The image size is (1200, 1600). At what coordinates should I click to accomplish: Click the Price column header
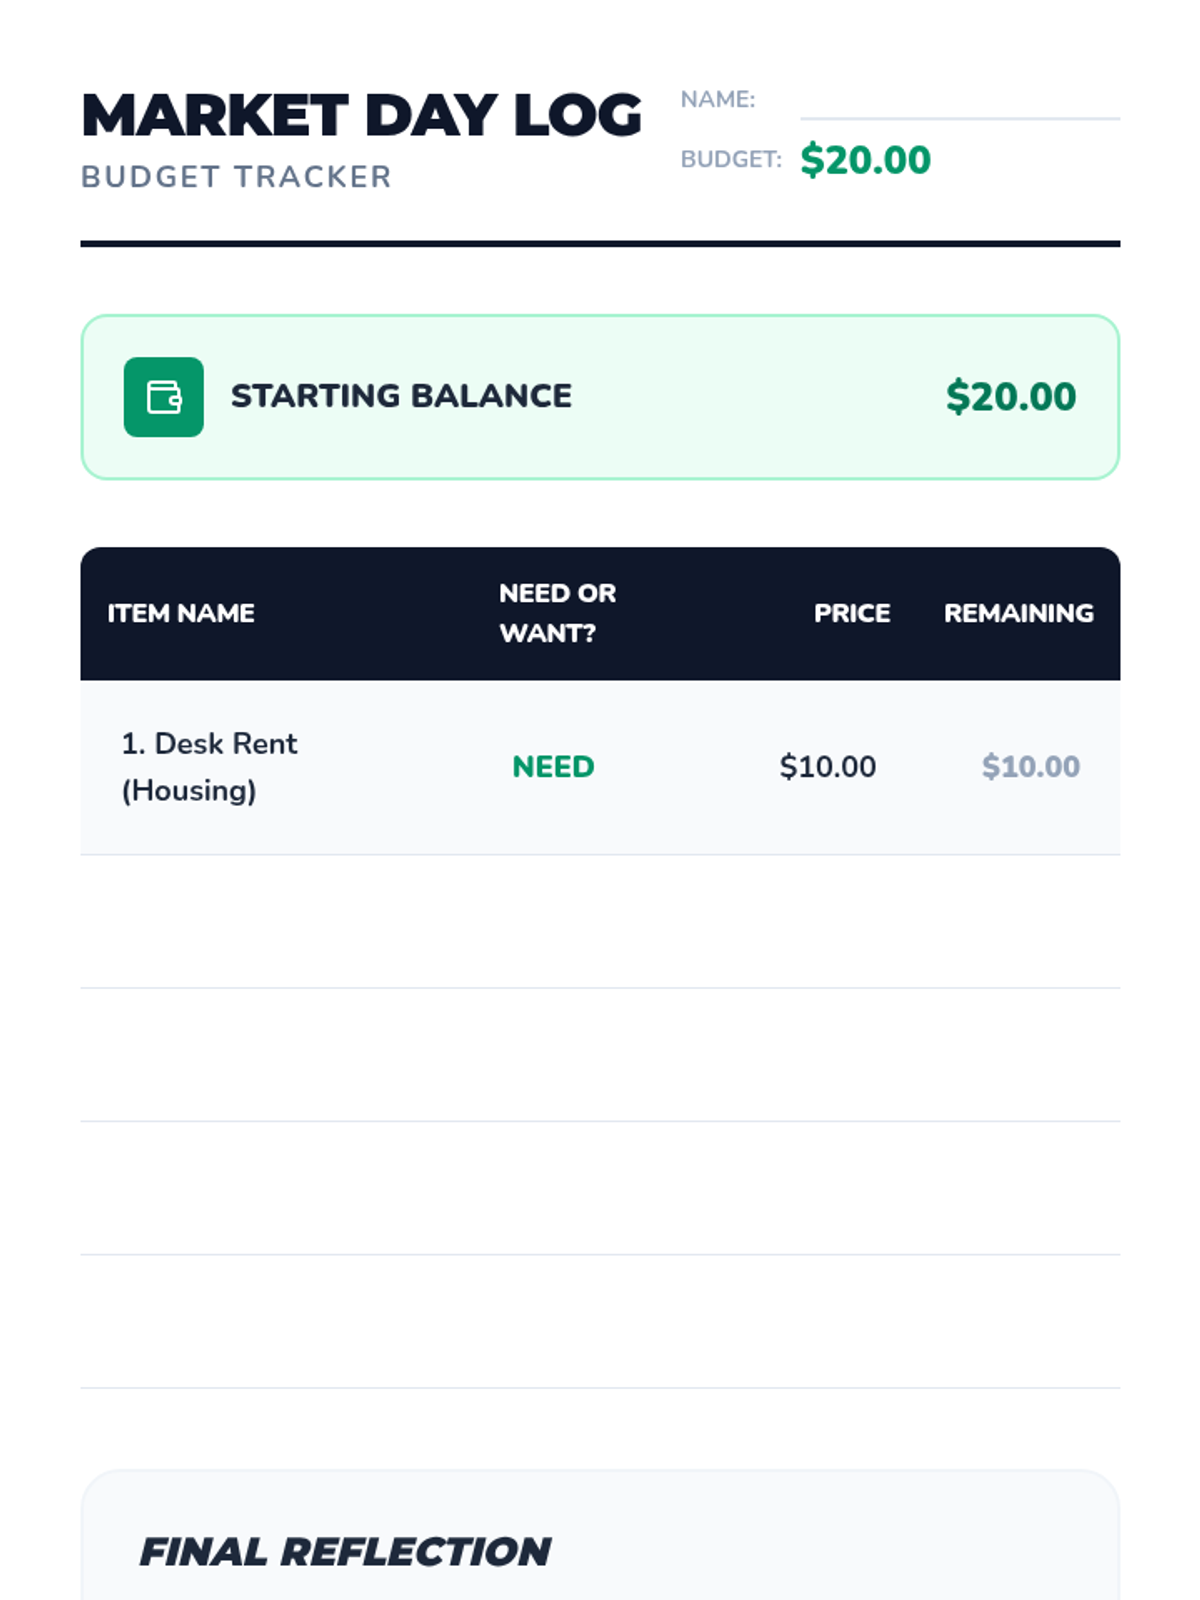pos(852,613)
